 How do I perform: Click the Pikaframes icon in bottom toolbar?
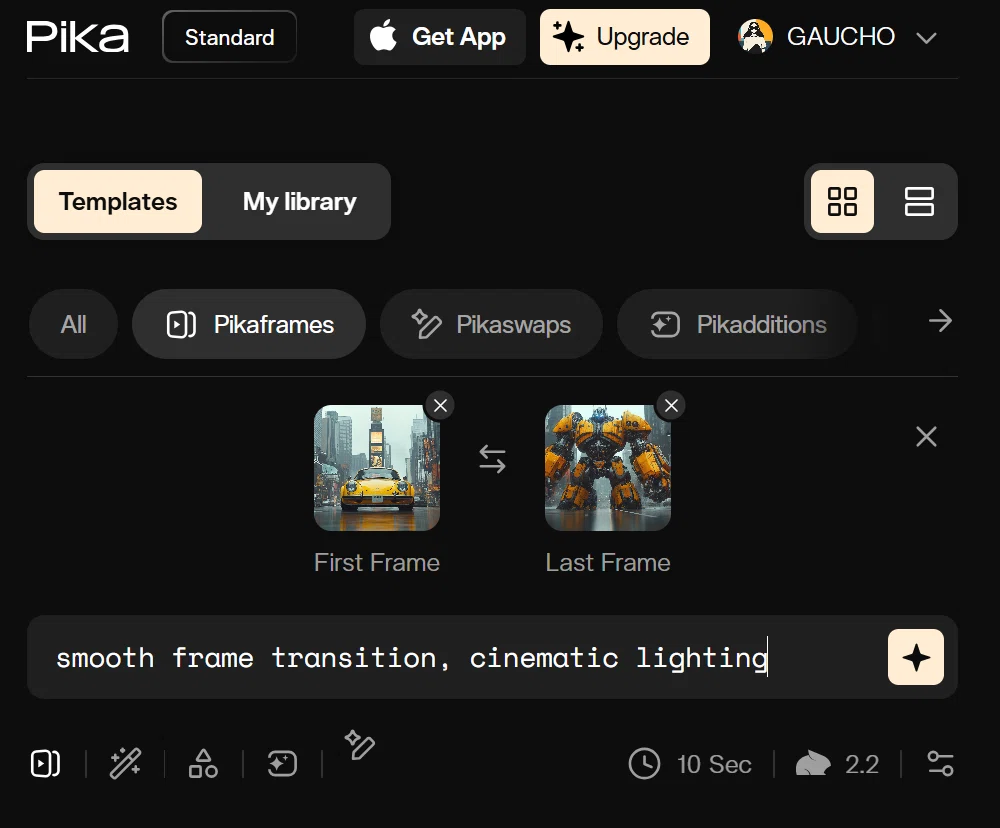(x=45, y=764)
